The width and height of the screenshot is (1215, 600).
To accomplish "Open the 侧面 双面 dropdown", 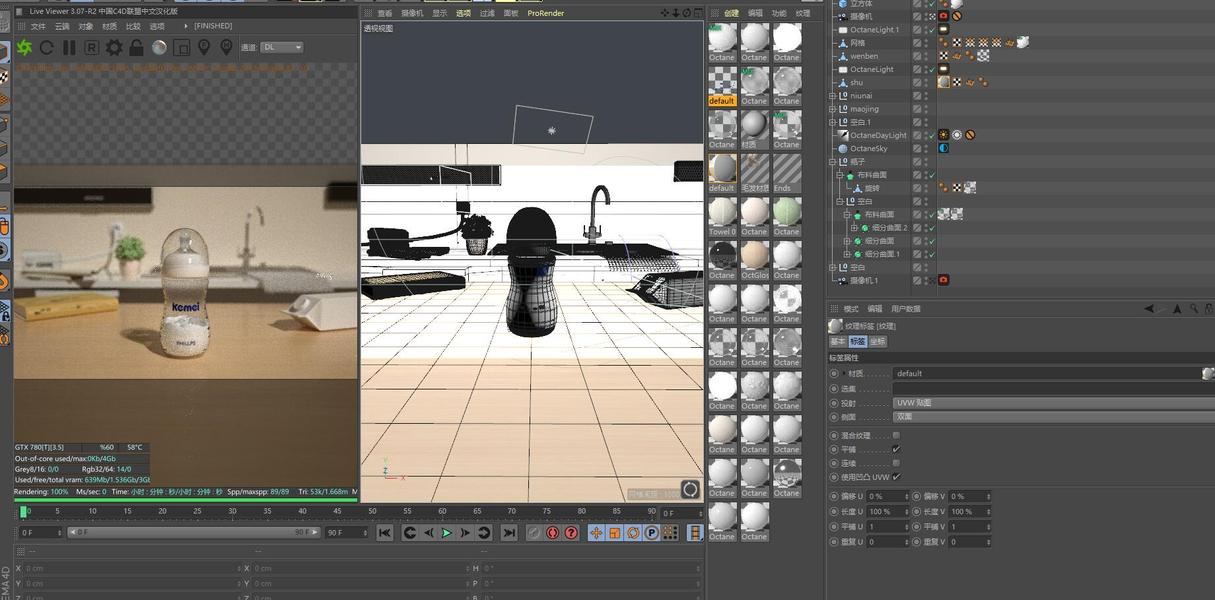I will (1050, 417).
